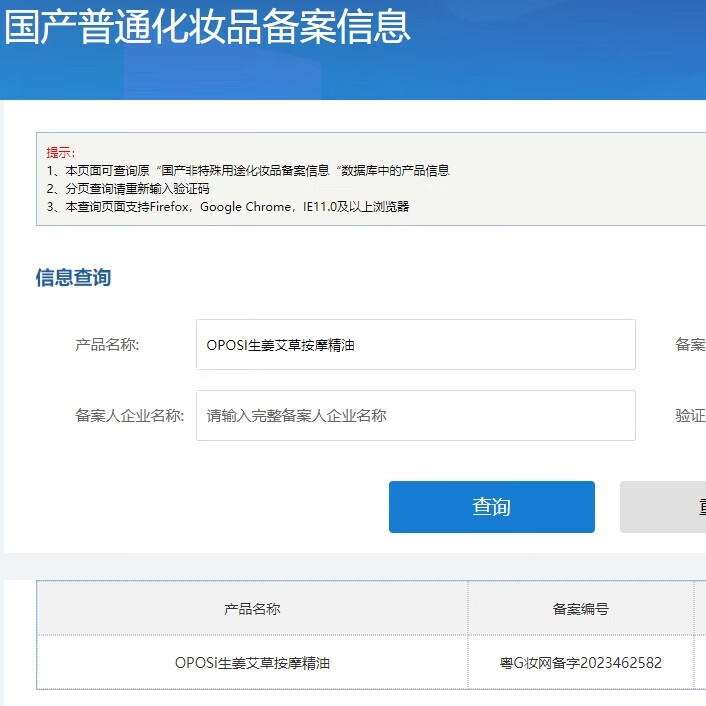The height and width of the screenshot is (706, 706).
Task: Click the hint line listing Firefox and Google Chrome
Action: (228, 207)
